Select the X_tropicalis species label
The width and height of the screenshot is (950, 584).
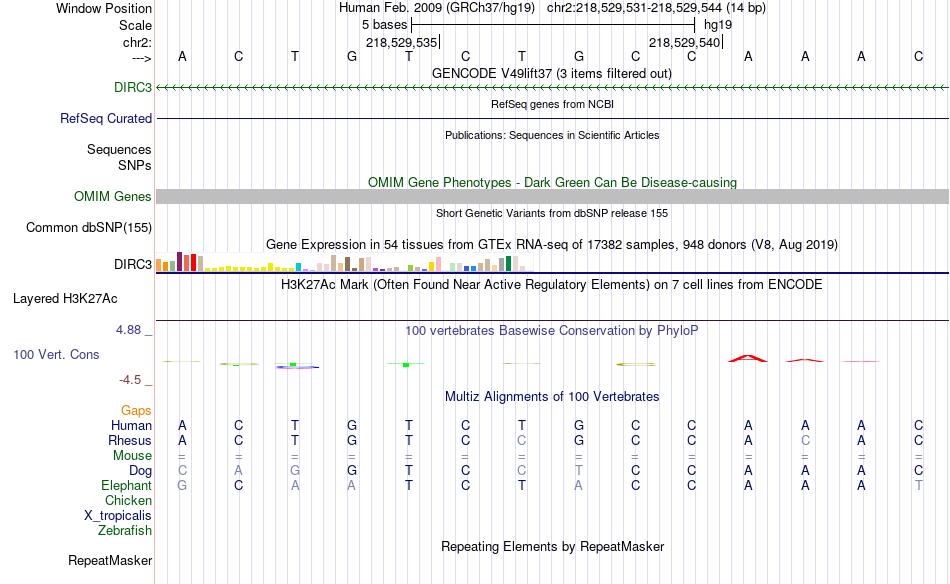tap(118, 516)
